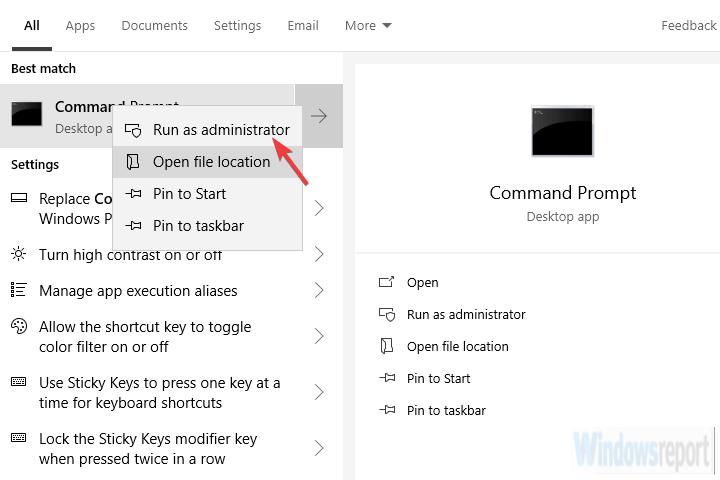
Task: Click Run as administrator in preview pane
Action: [x=466, y=315]
